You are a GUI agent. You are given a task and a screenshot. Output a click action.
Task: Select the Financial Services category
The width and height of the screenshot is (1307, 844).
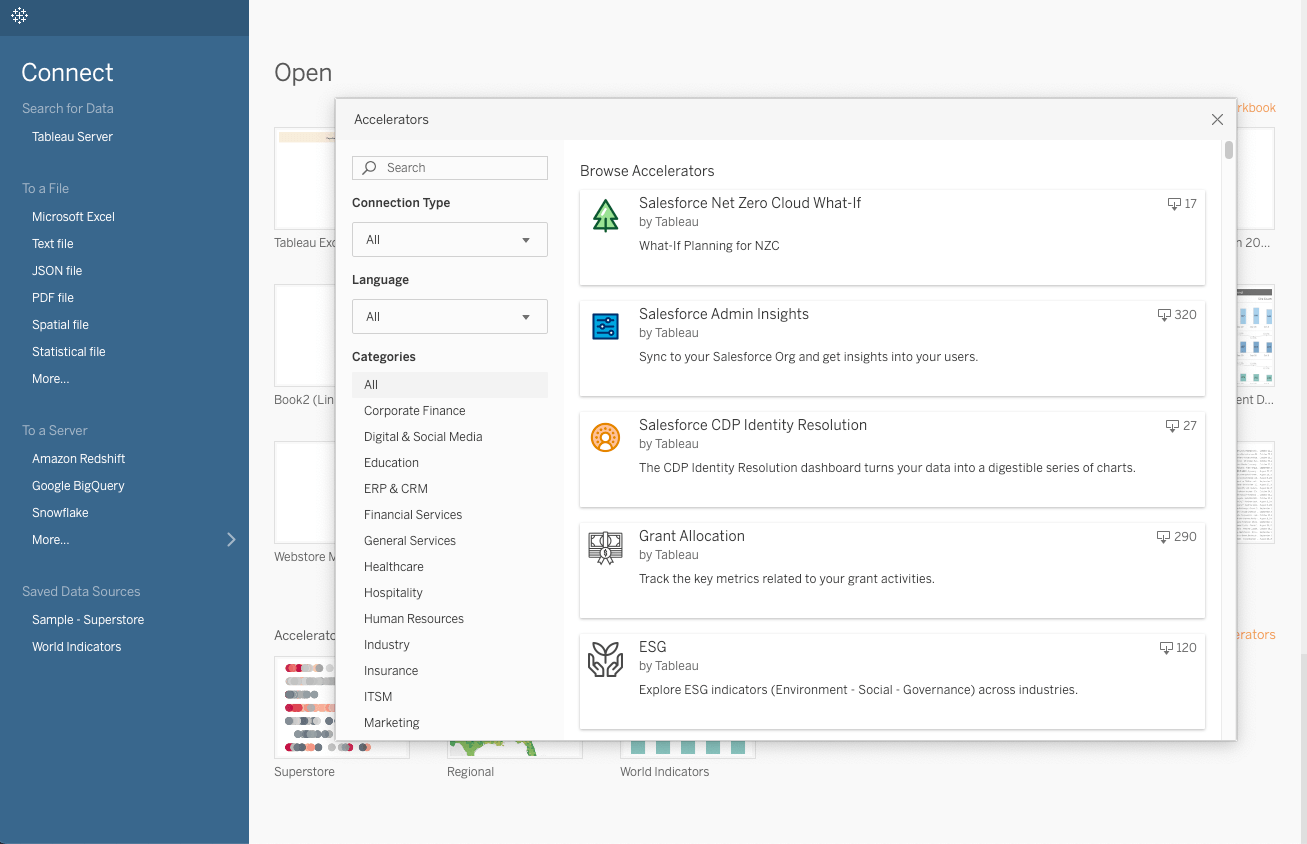click(x=412, y=515)
